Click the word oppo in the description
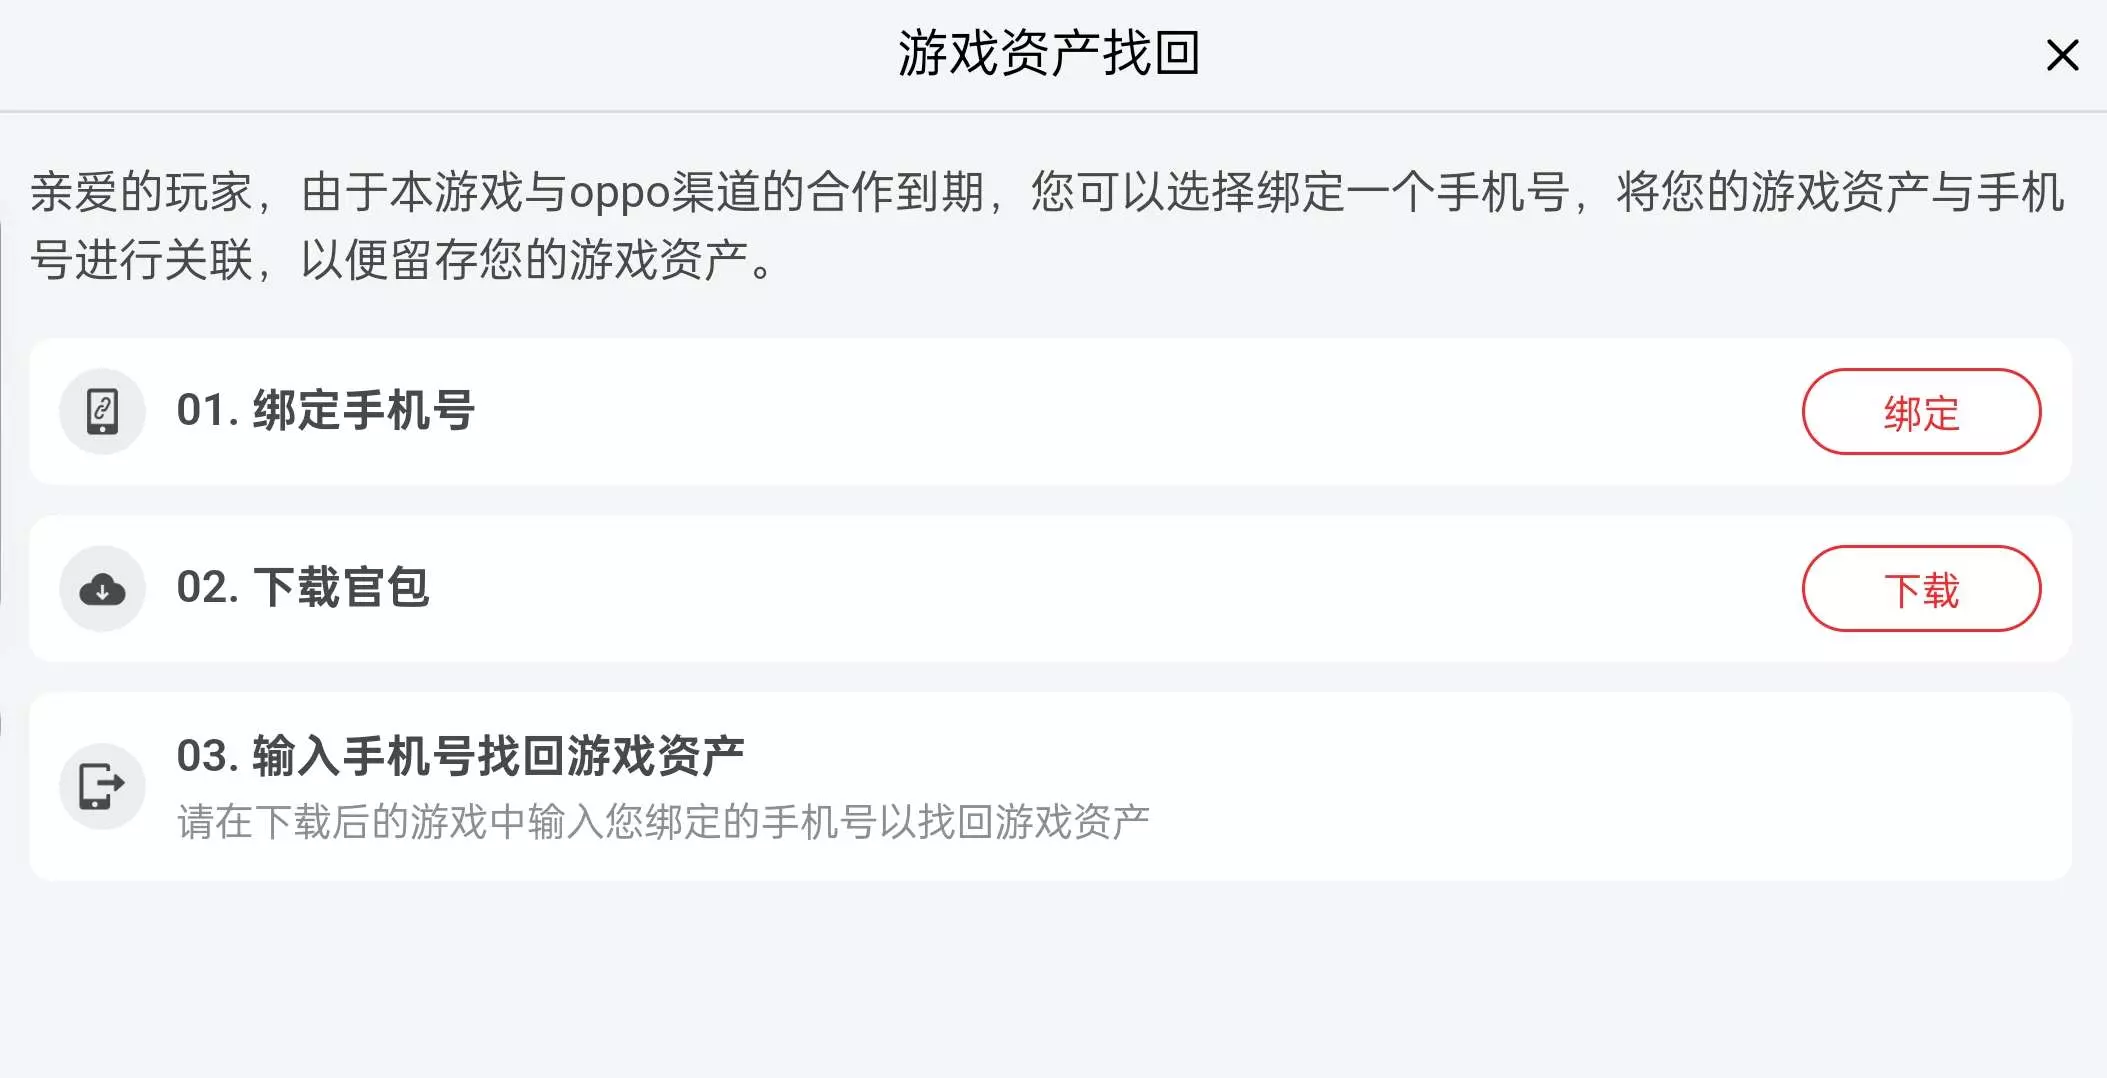 pyautogui.click(x=619, y=193)
